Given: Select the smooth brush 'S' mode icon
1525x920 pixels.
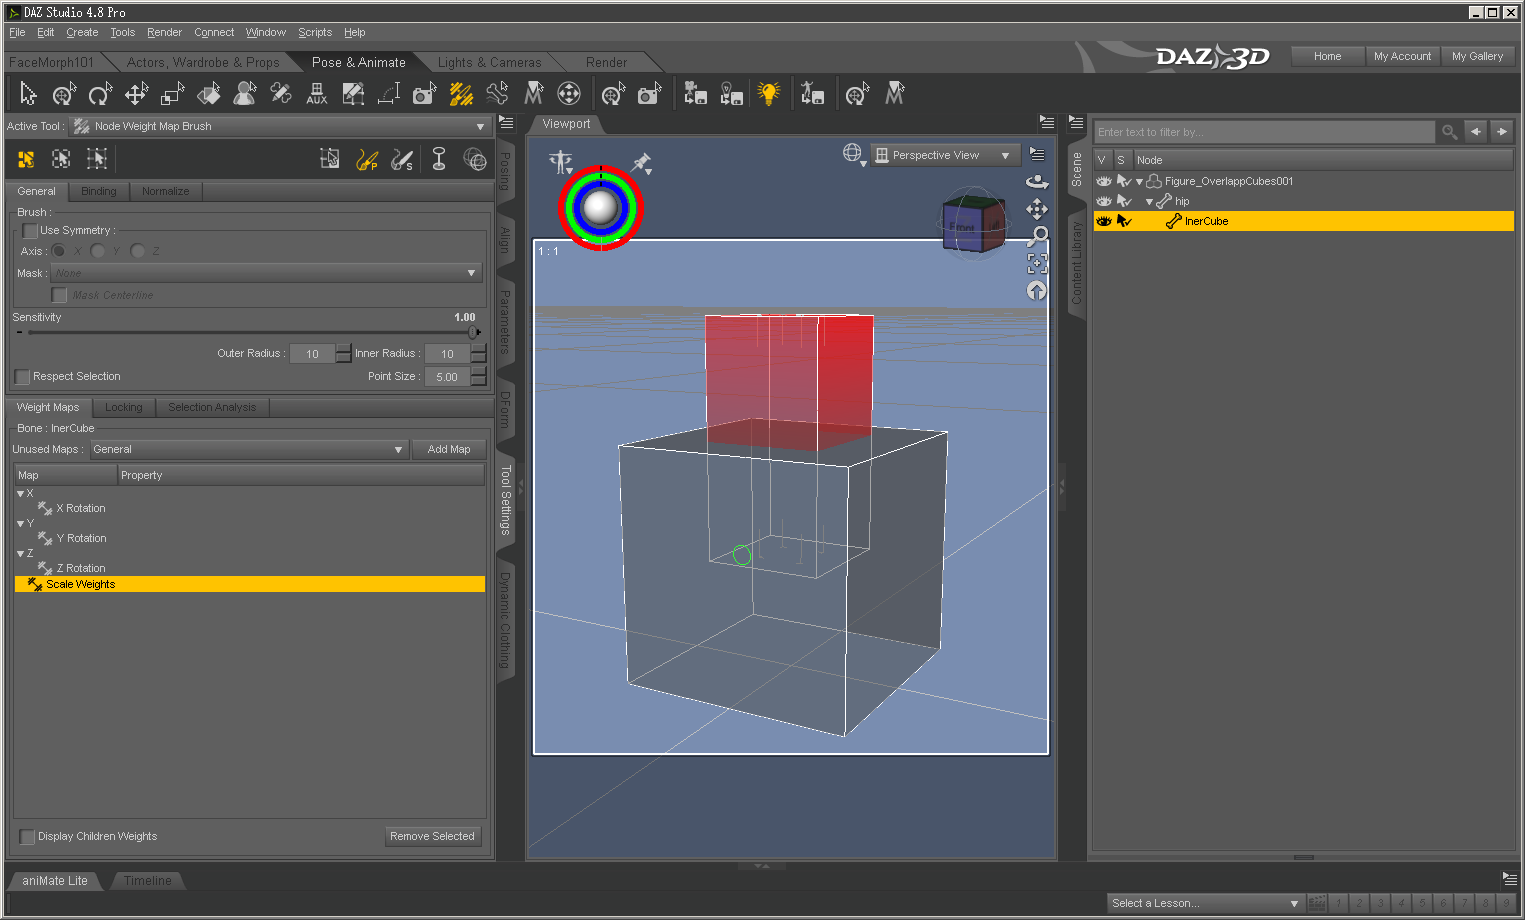Looking at the screenshot, I should coord(402,159).
